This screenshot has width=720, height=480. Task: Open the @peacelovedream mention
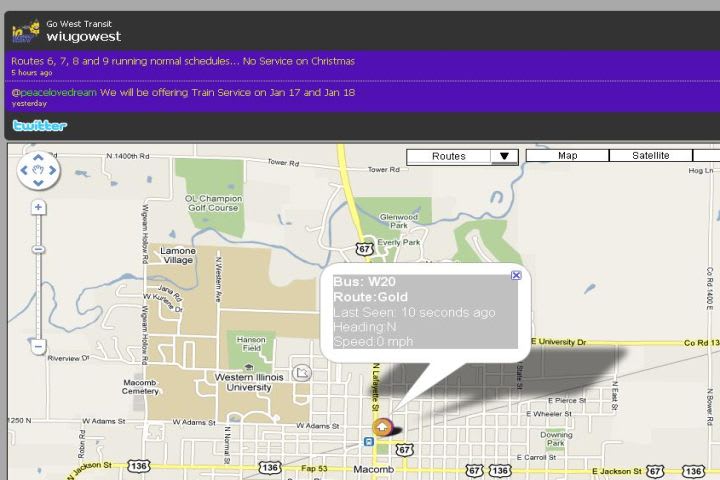coord(54,92)
